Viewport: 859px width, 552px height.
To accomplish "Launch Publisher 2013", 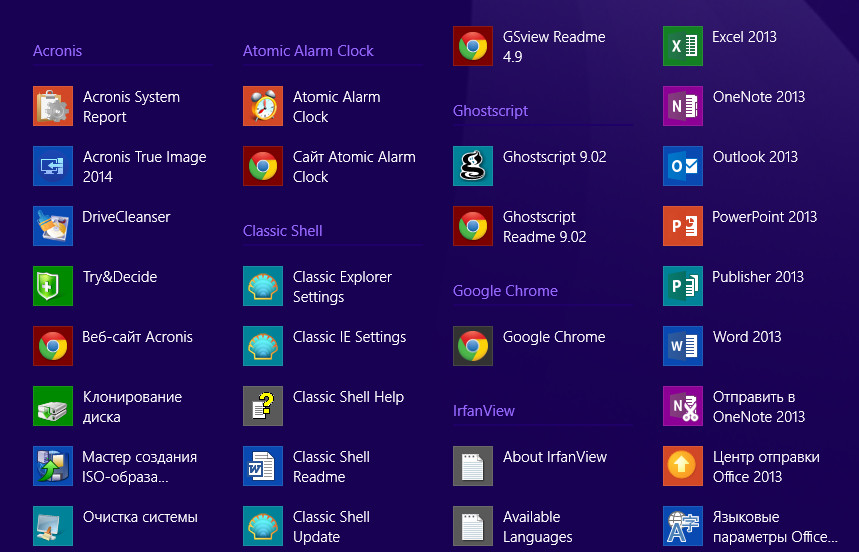I will click(x=683, y=286).
